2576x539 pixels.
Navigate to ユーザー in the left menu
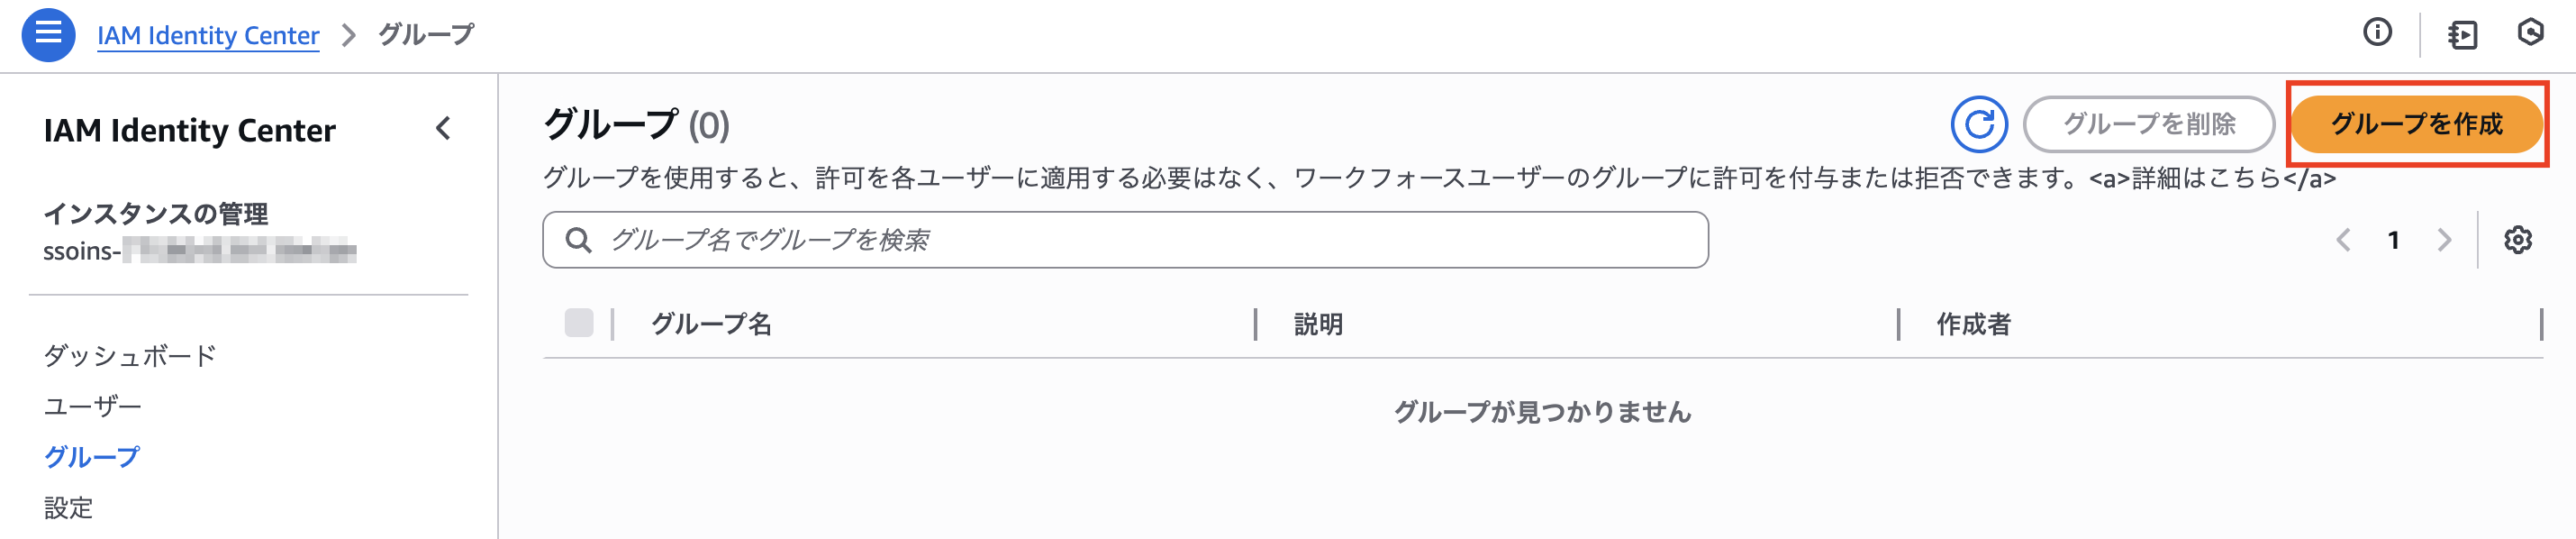pyautogui.click(x=92, y=405)
